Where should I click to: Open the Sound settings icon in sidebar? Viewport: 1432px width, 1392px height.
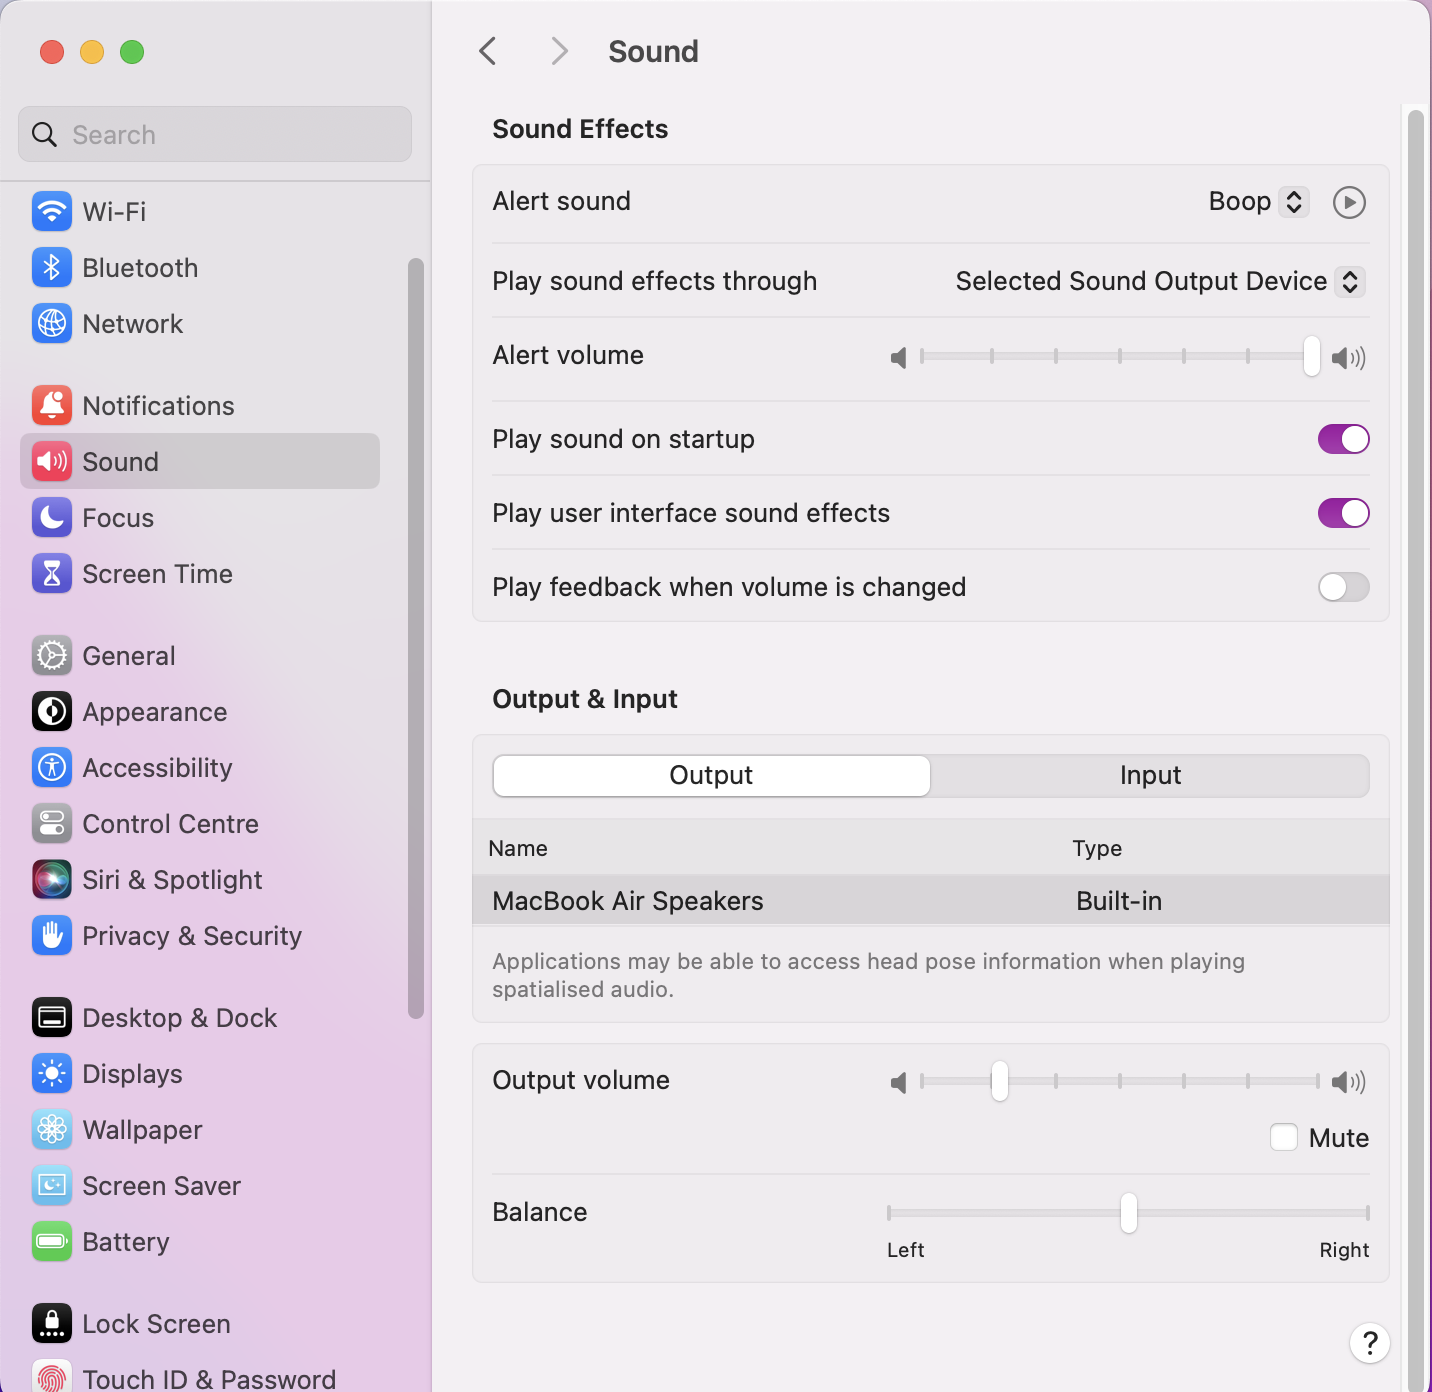pyautogui.click(x=51, y=461)
